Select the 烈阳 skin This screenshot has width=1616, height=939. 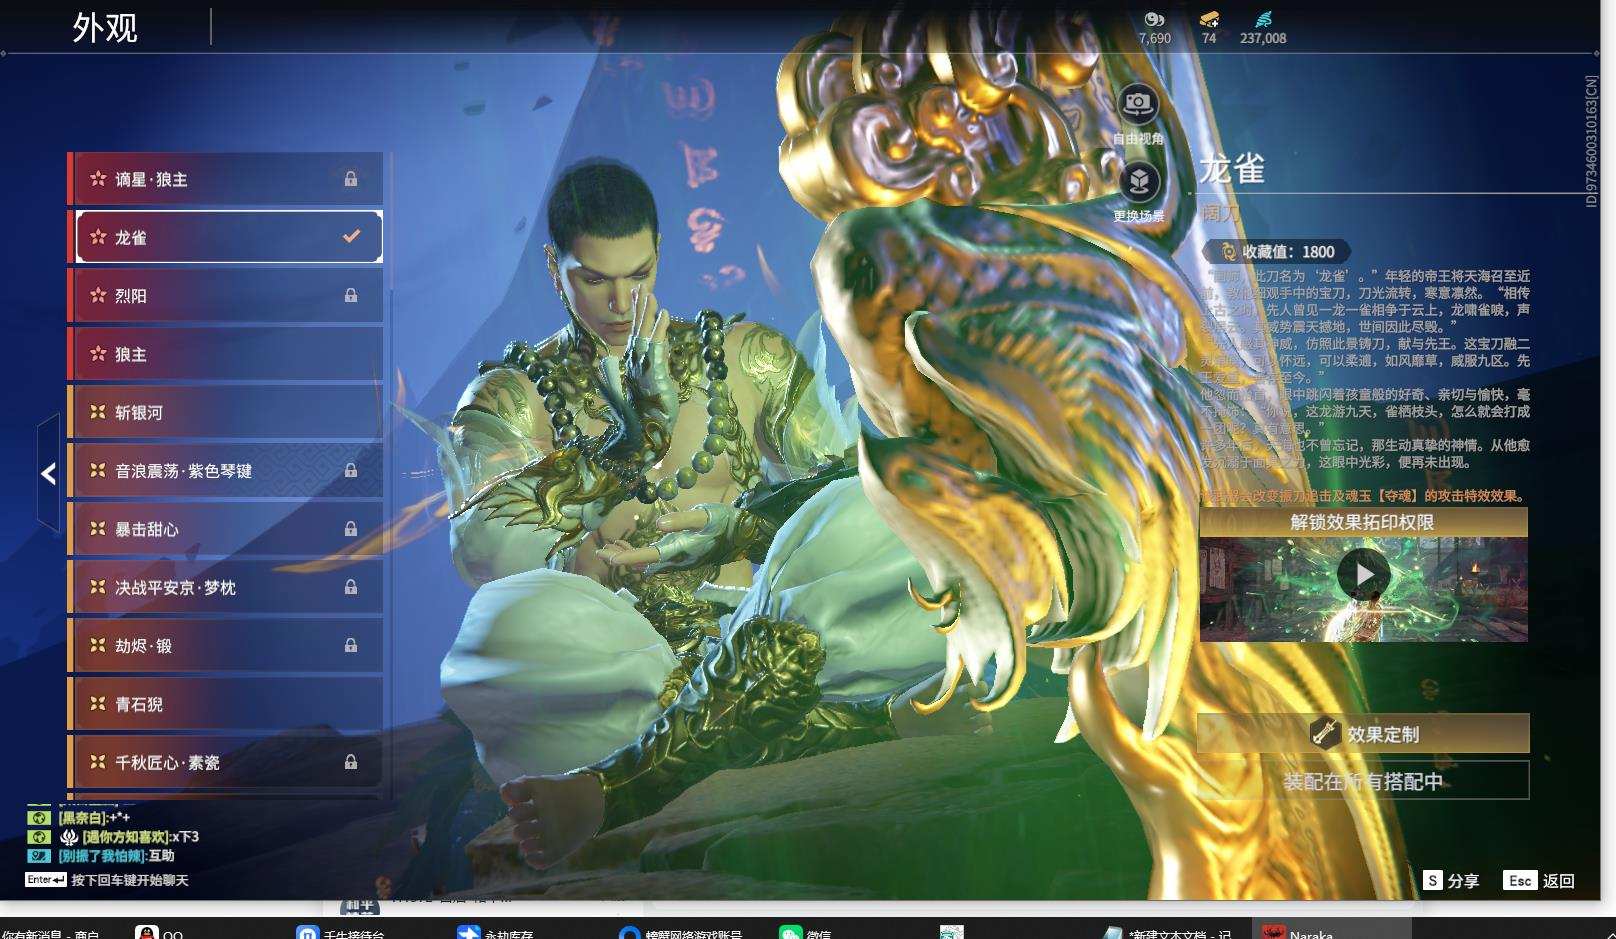tap(226, 296)
